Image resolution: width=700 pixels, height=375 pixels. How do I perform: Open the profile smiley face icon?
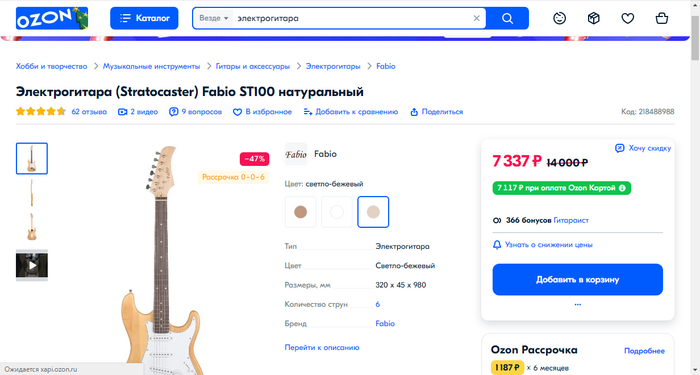click(x=559, y=18)
